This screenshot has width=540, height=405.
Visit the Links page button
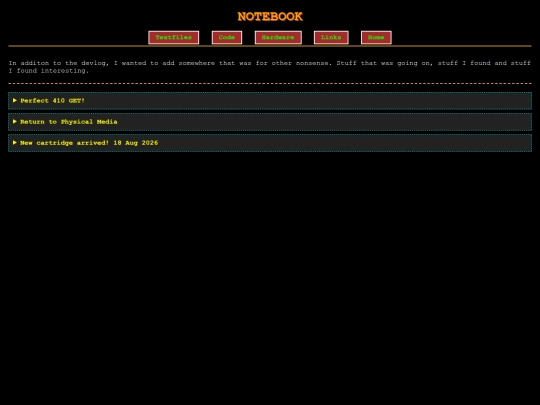pyautogui.click(x=331, y=37)
